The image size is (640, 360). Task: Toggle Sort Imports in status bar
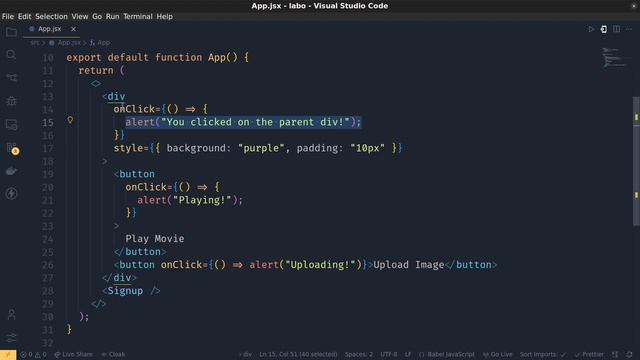click(543, 355)
